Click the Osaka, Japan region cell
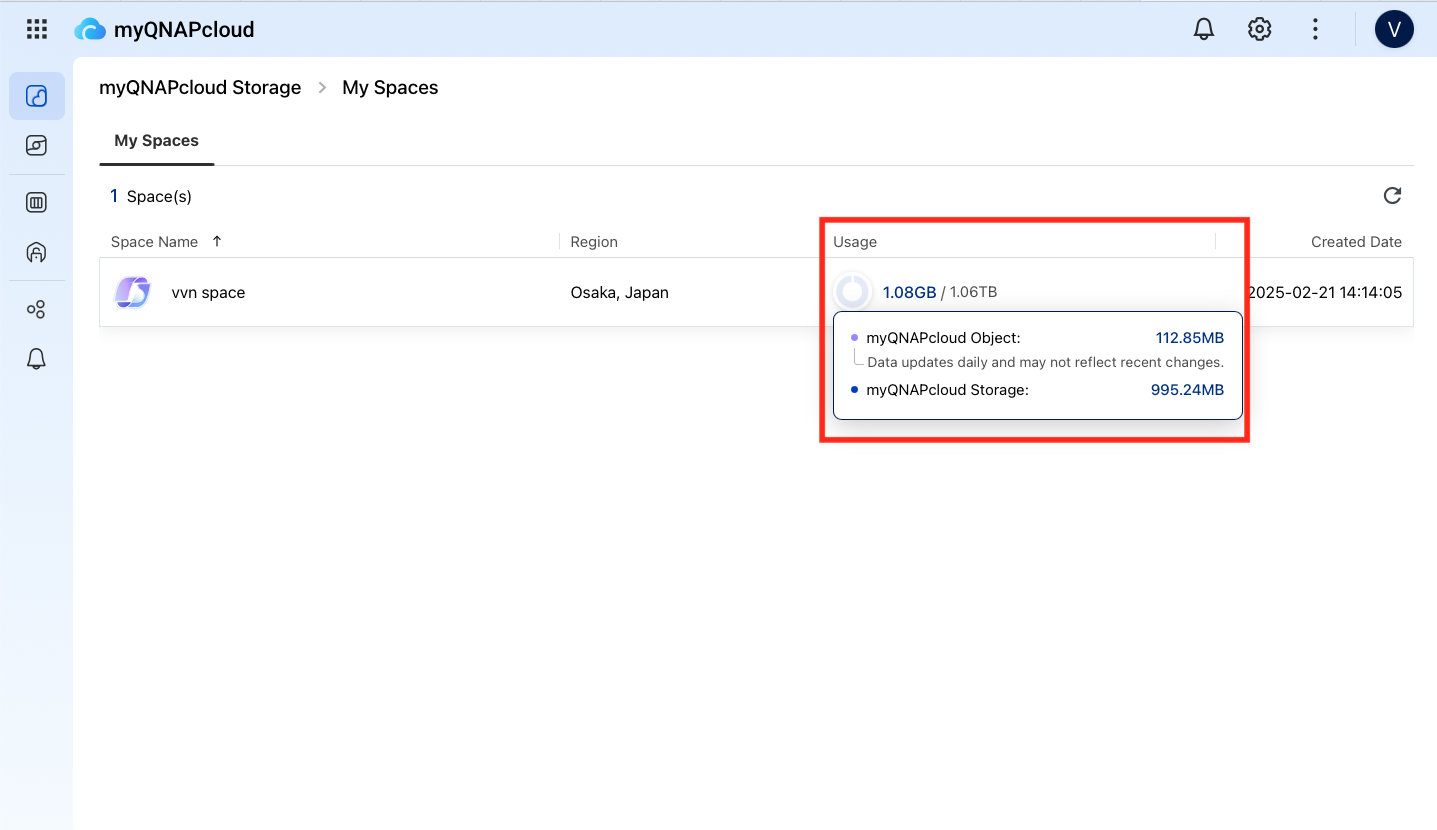Screen dimensions: 1437x830 tap(619, 293)
